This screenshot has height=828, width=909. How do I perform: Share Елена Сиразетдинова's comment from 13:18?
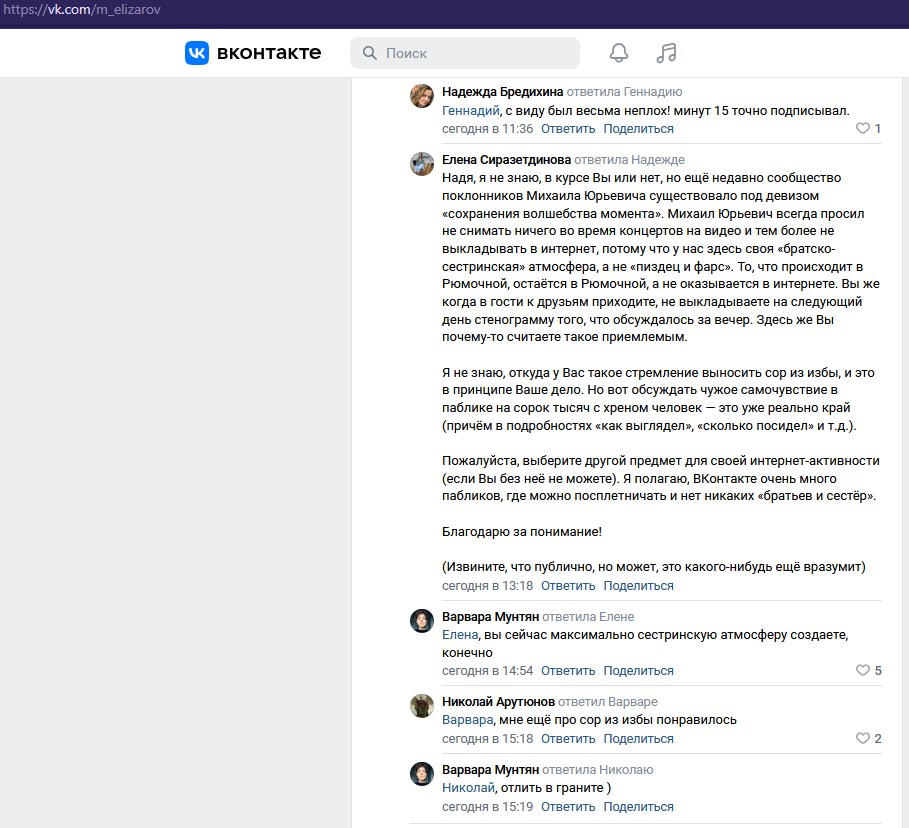point(638,586)
